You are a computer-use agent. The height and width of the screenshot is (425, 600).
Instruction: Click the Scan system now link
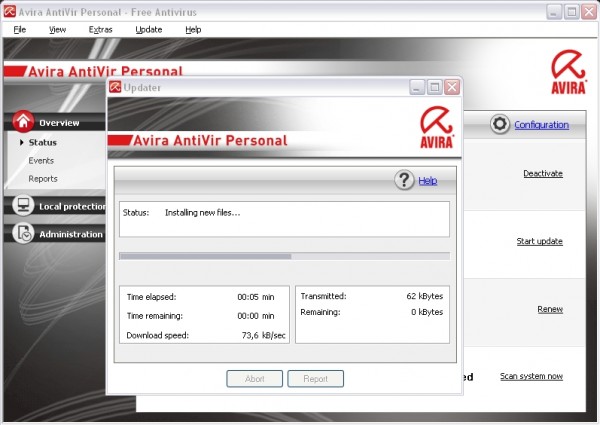click(x=532, y=376)
